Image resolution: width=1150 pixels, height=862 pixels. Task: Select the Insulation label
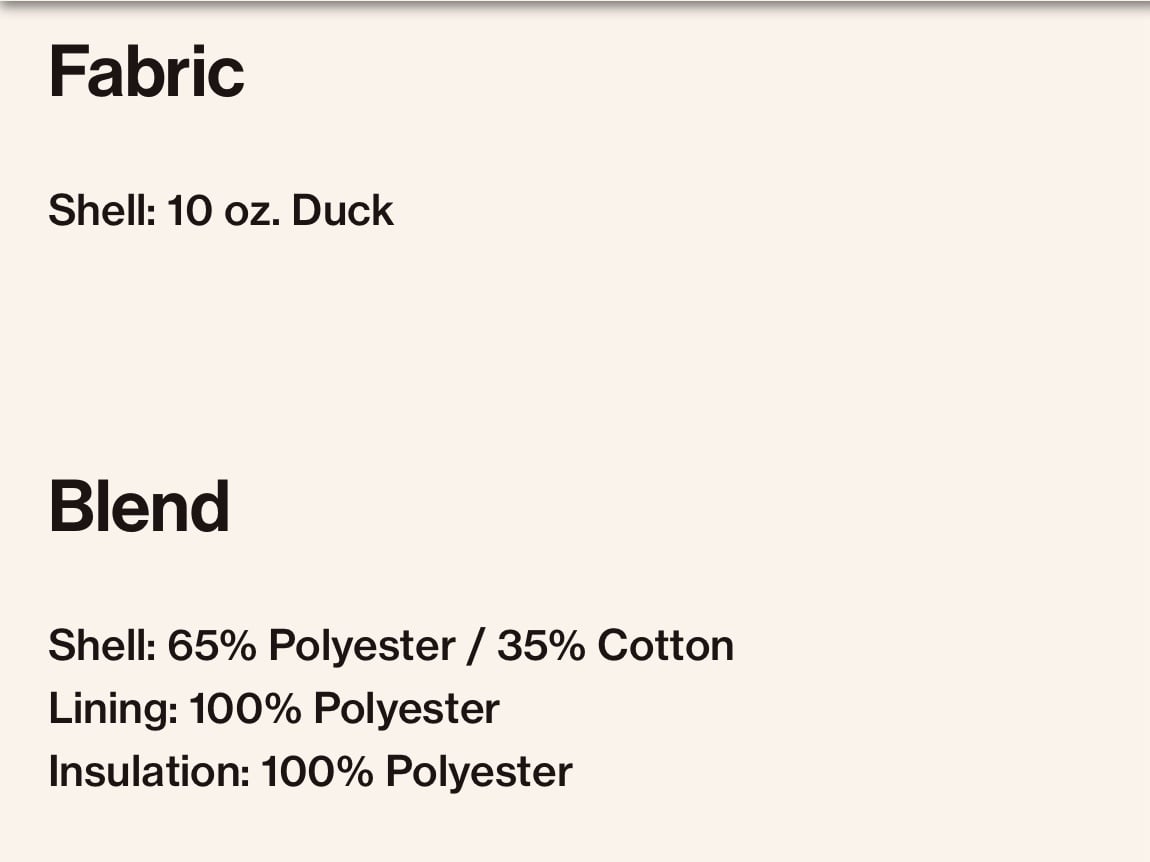(150, 772)
